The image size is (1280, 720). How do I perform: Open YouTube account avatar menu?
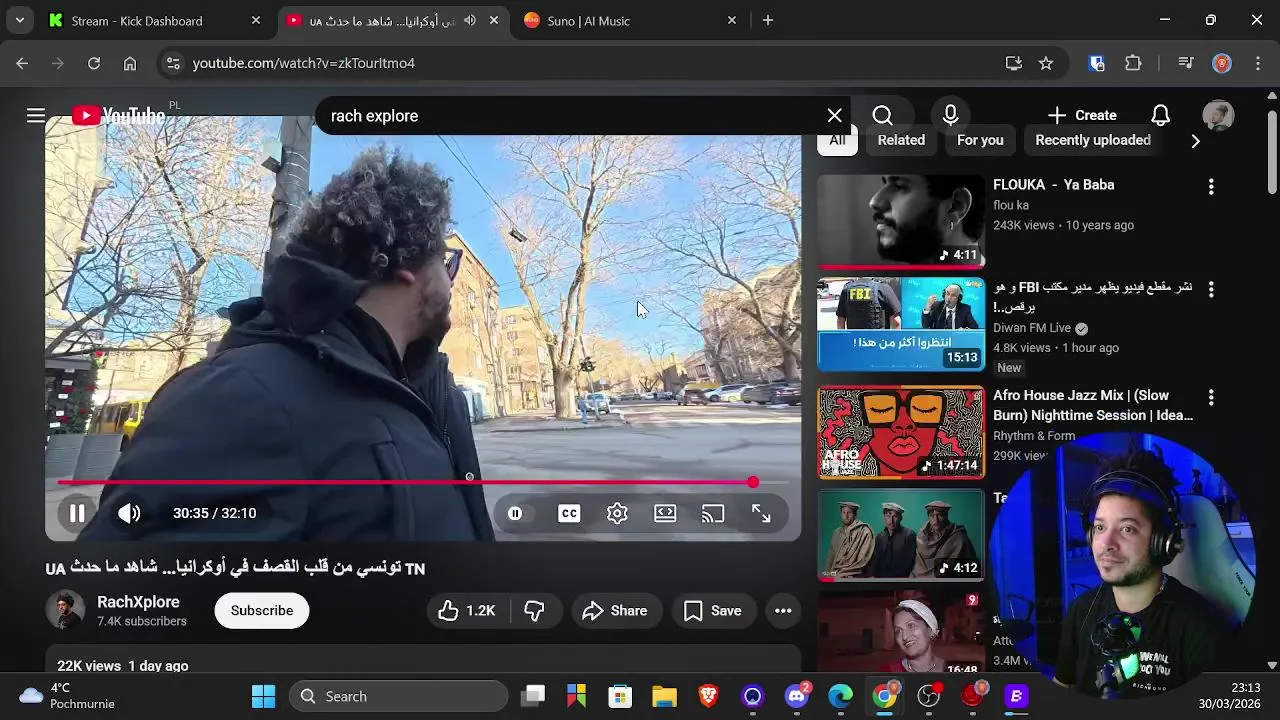1218,116
